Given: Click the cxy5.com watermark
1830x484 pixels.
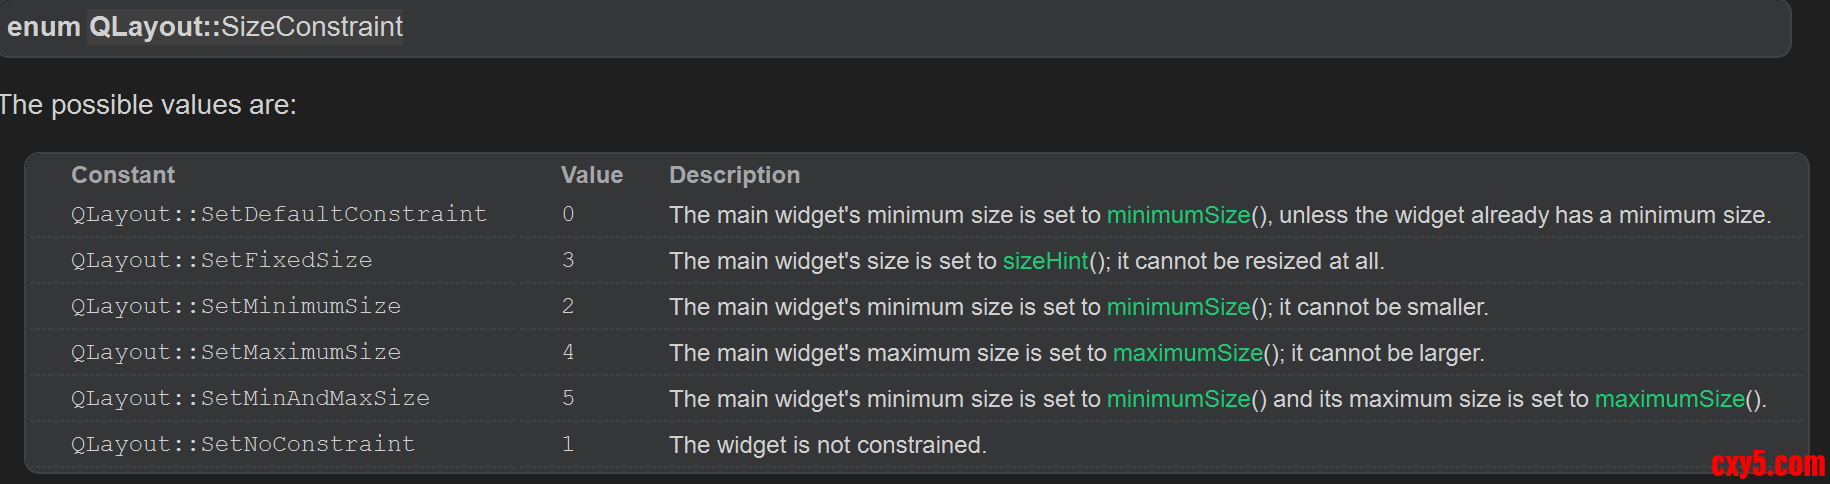Looking at the screenshot, I should [1767, 464].
